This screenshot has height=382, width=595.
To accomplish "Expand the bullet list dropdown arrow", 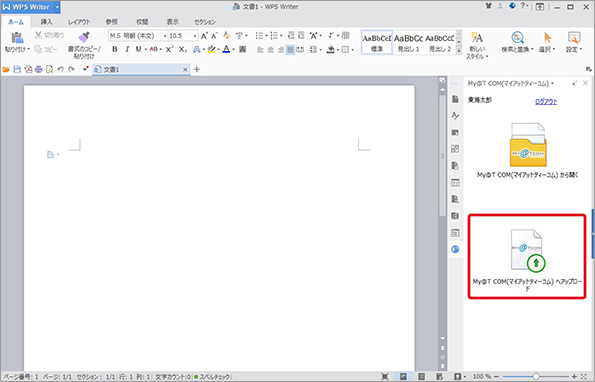I will point(266,36).
